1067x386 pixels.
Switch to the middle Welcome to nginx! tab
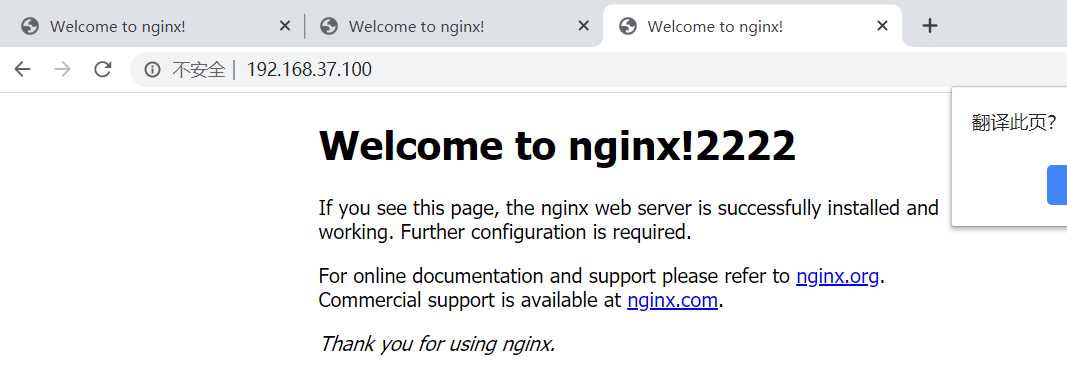(453, 26)
